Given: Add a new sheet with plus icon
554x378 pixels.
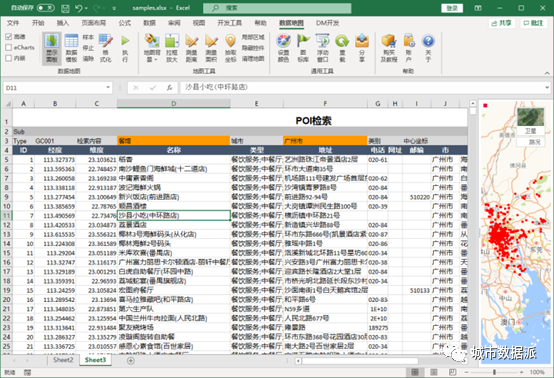Looking at the screenshot, I should (x=131, y=361).
